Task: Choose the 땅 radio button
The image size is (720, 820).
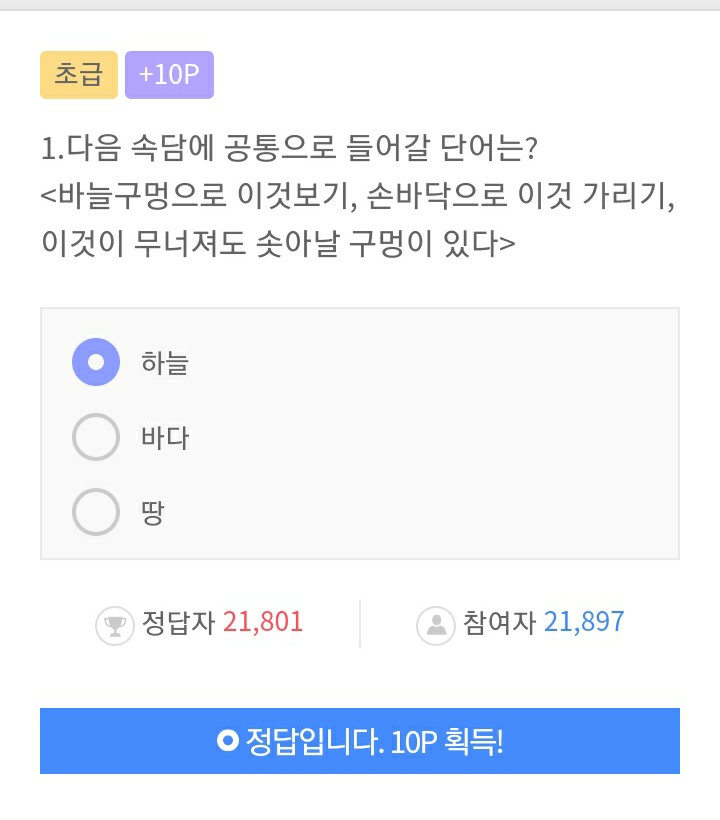Action: tap(96, 513)
